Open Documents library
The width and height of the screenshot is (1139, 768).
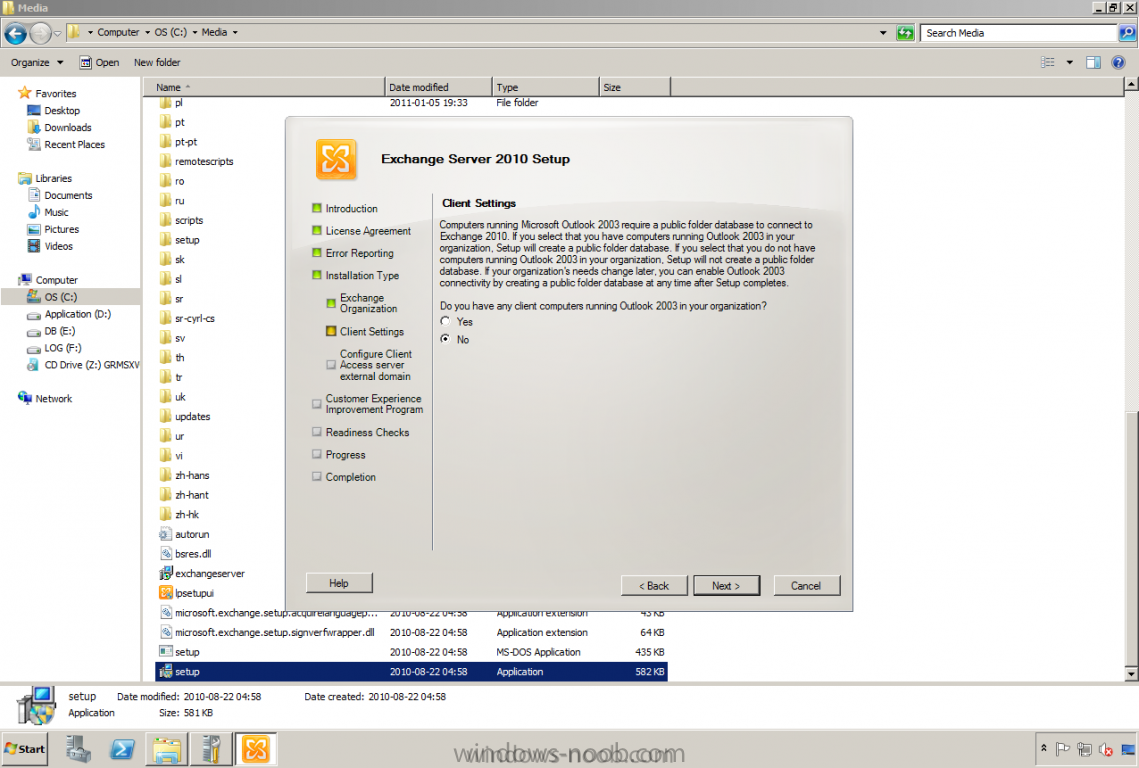(x=68, y=195)
